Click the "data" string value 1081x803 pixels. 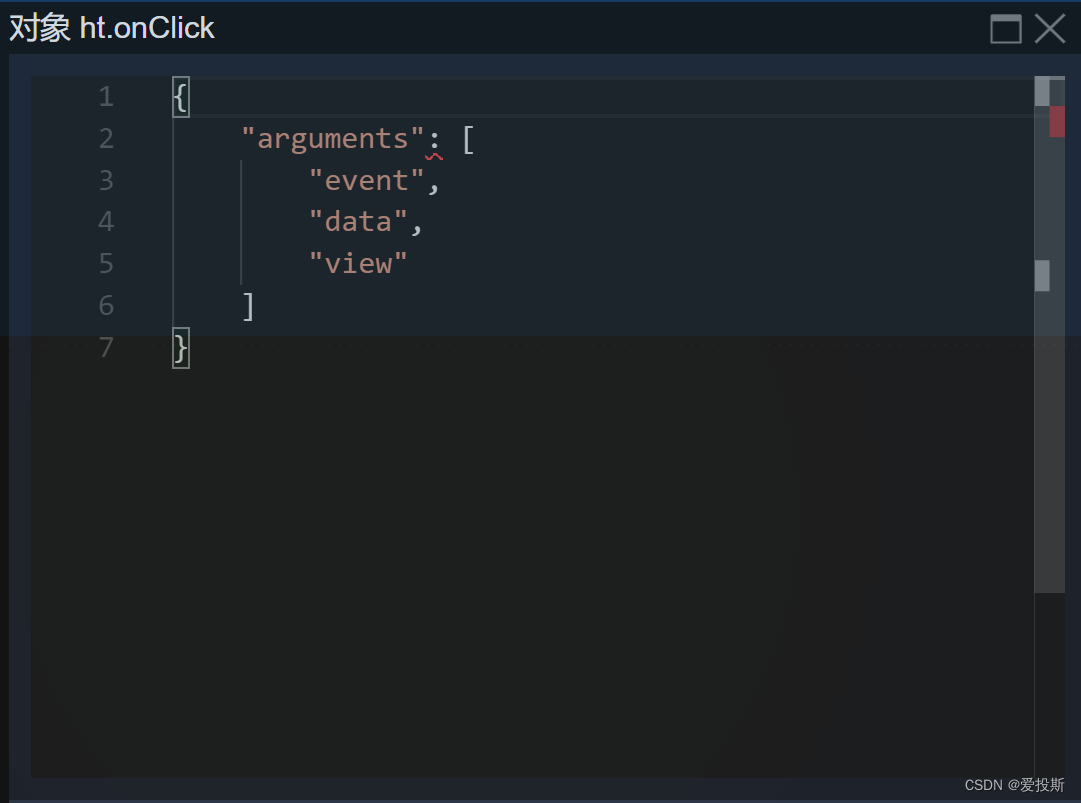tap(358, 222)
